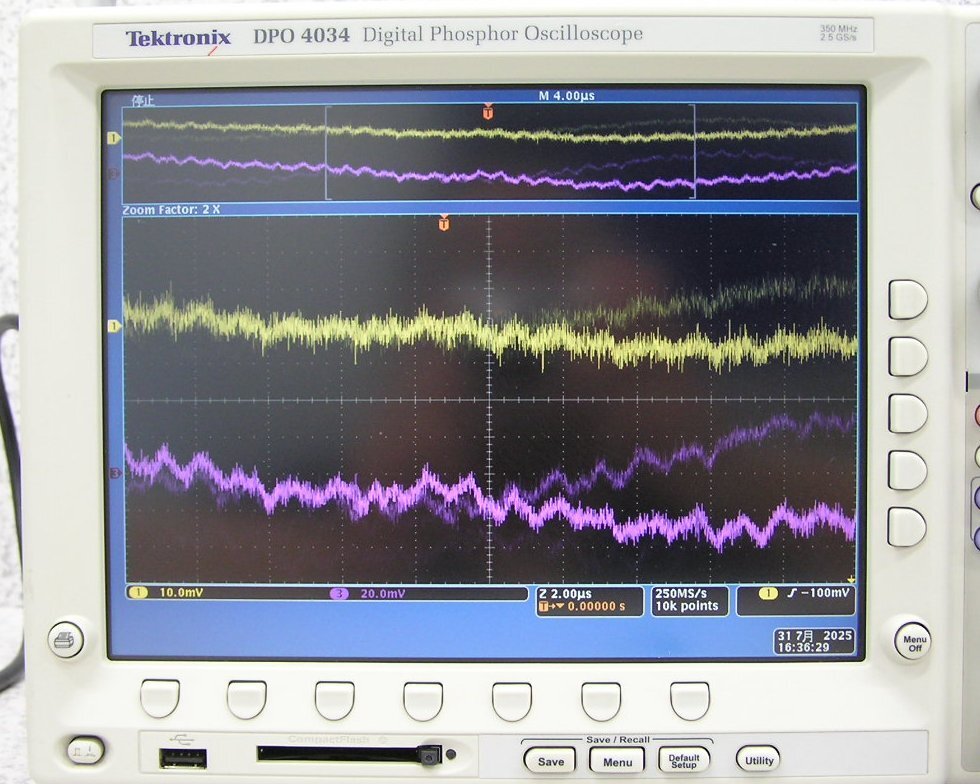Click the CompactFlash card slot
The height and width of the screenshot is (784, 980).
click(x=341, y=755)
